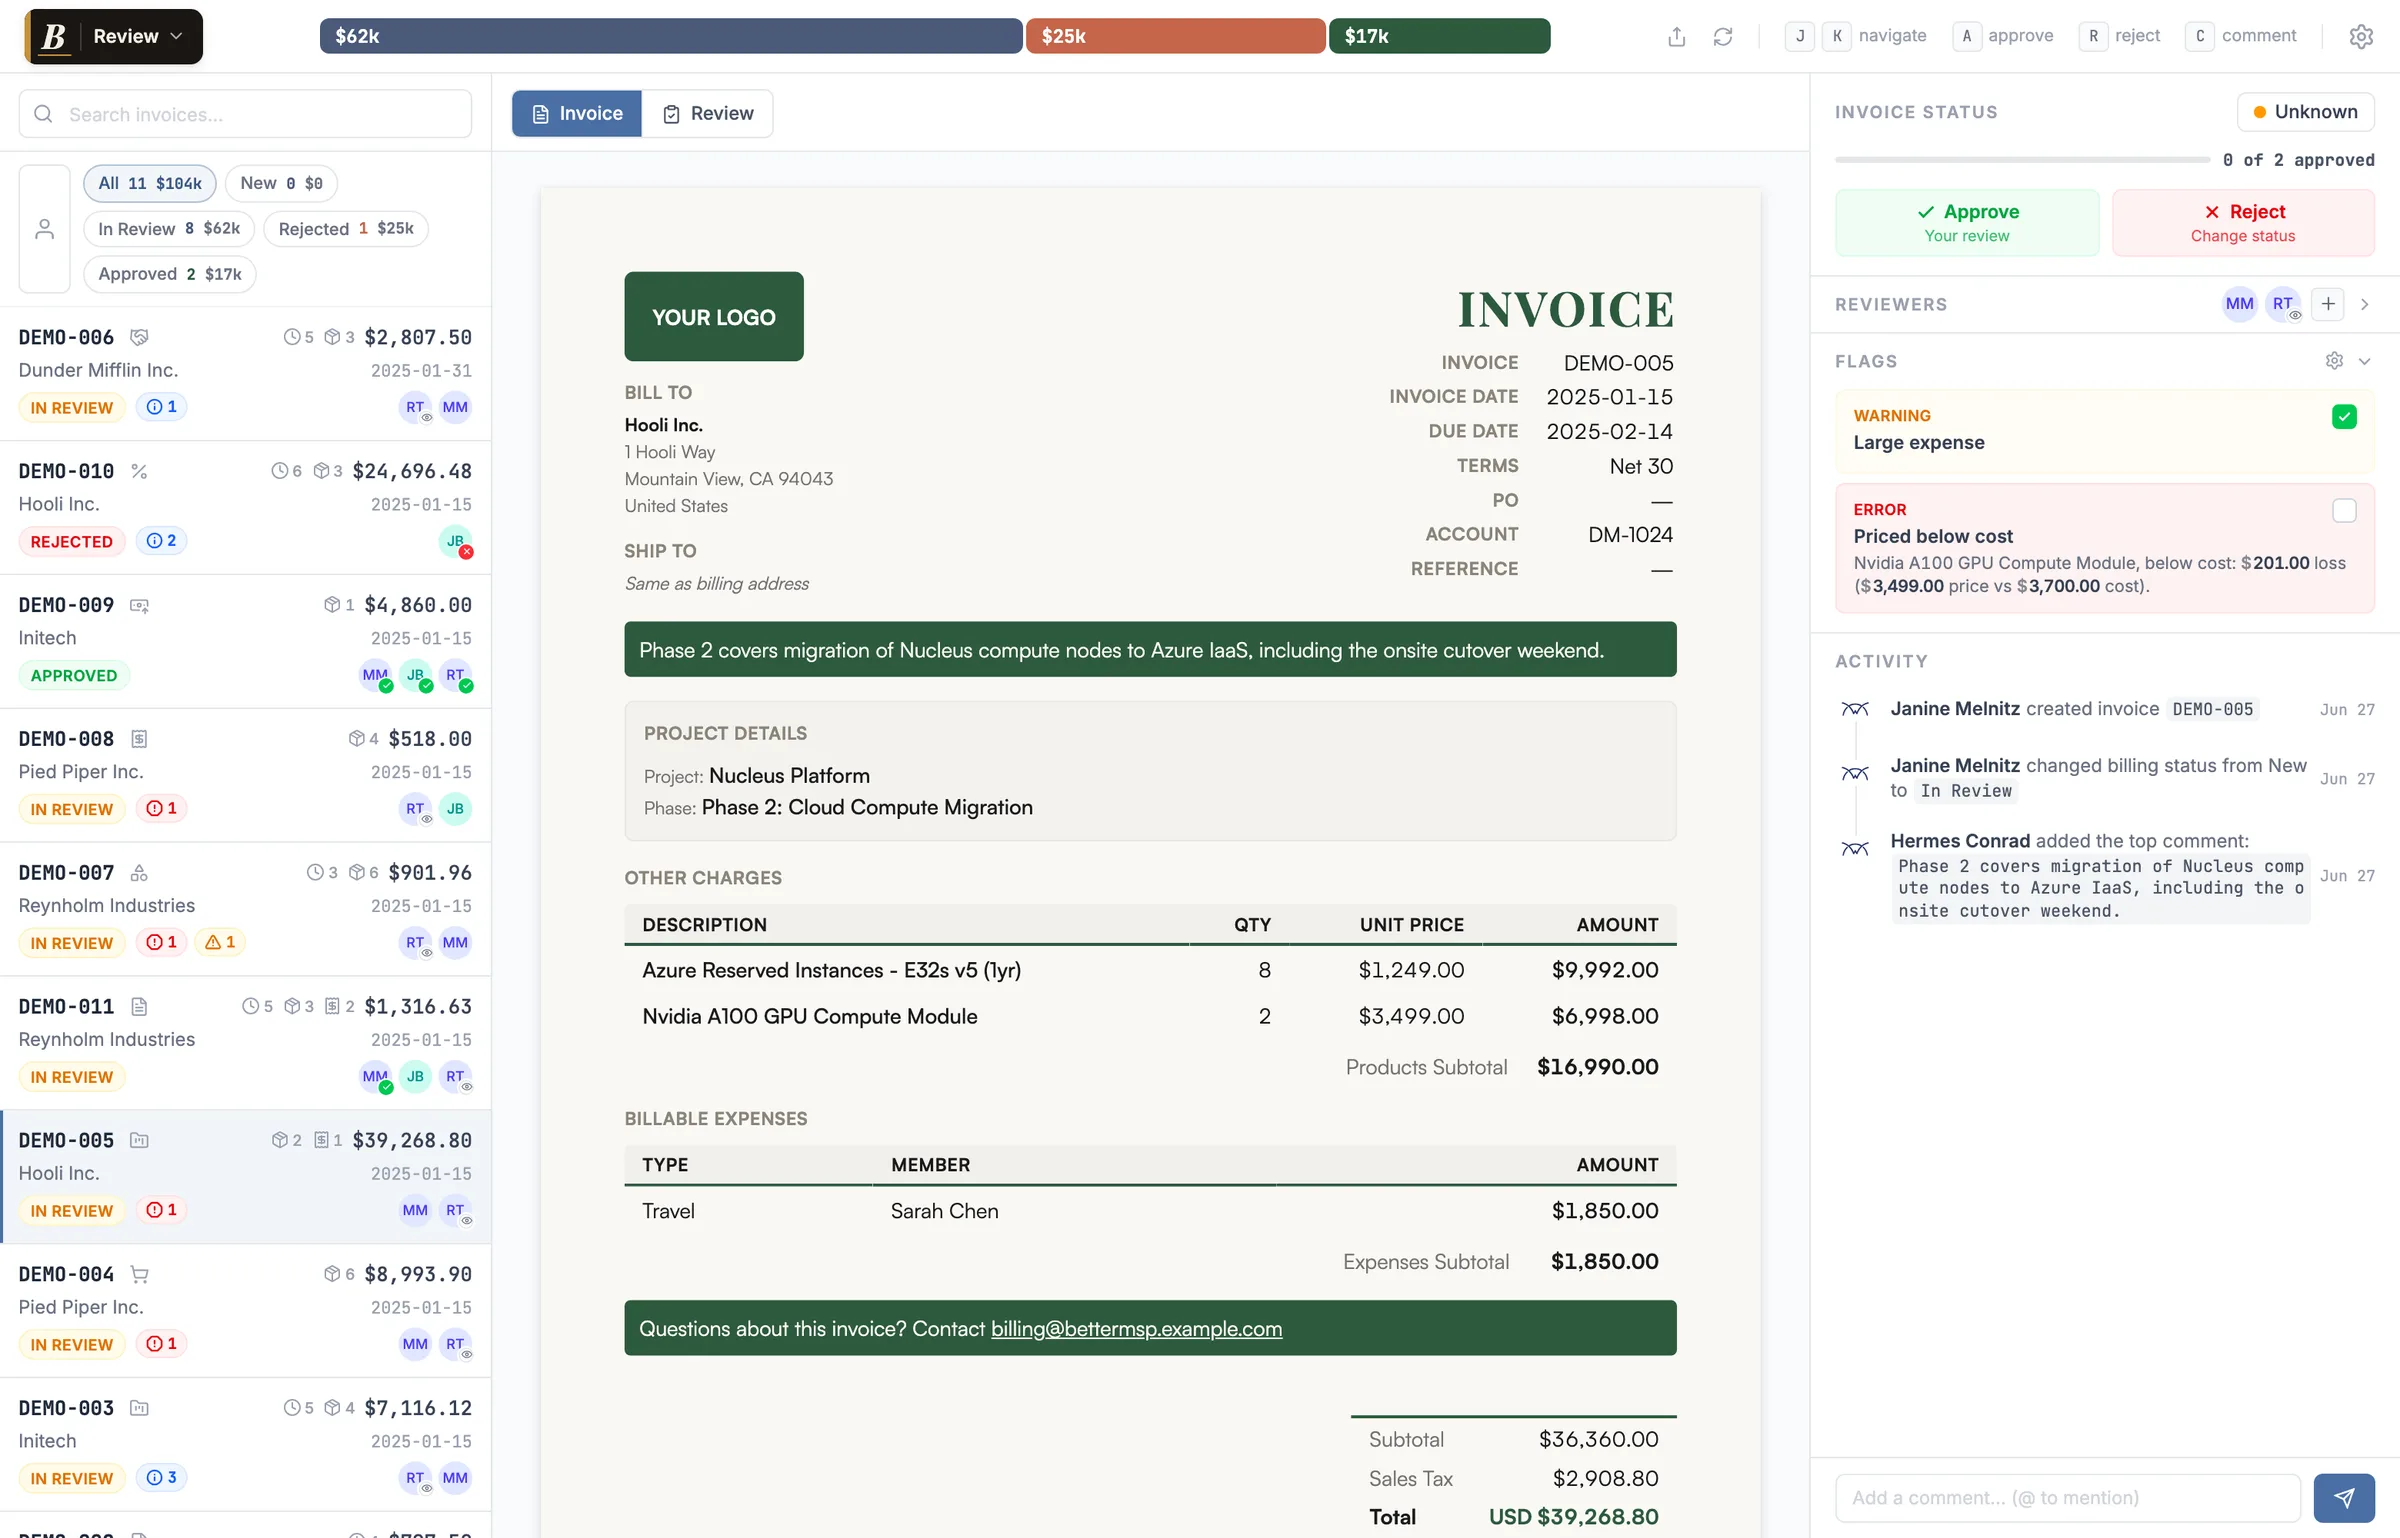
Task: Click the RT reviewer avatar in Reviewers section
Action: pyautogui.click(x=2283, y=304)
